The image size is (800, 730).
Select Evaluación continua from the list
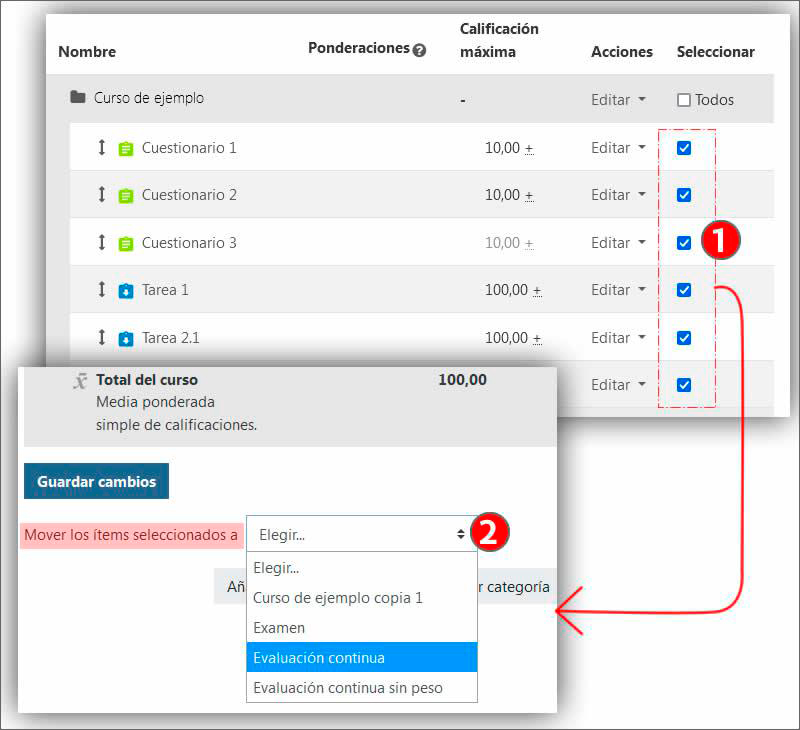(x=361, y=657)
